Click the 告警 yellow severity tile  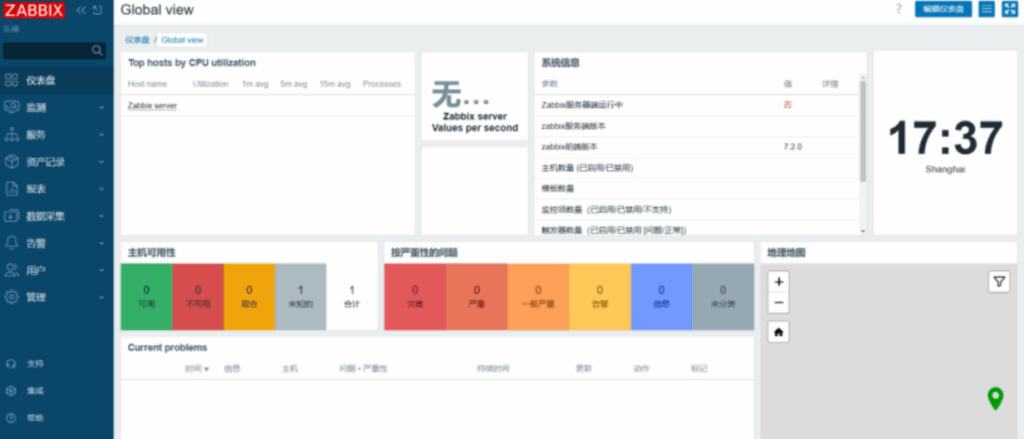pyautogui.click(x=600, y=297)
